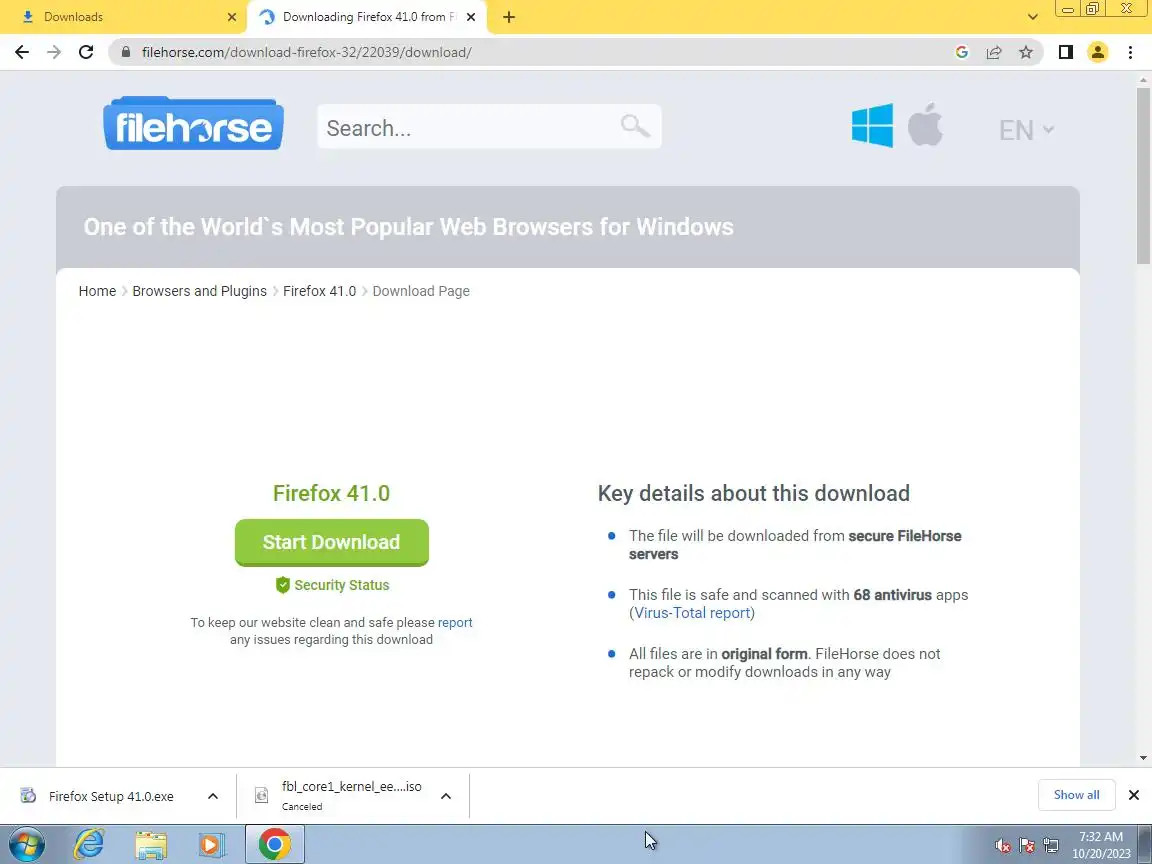The image size is (1152, 864).
Task: Open a new browser tab
Action: coord(508,17)
